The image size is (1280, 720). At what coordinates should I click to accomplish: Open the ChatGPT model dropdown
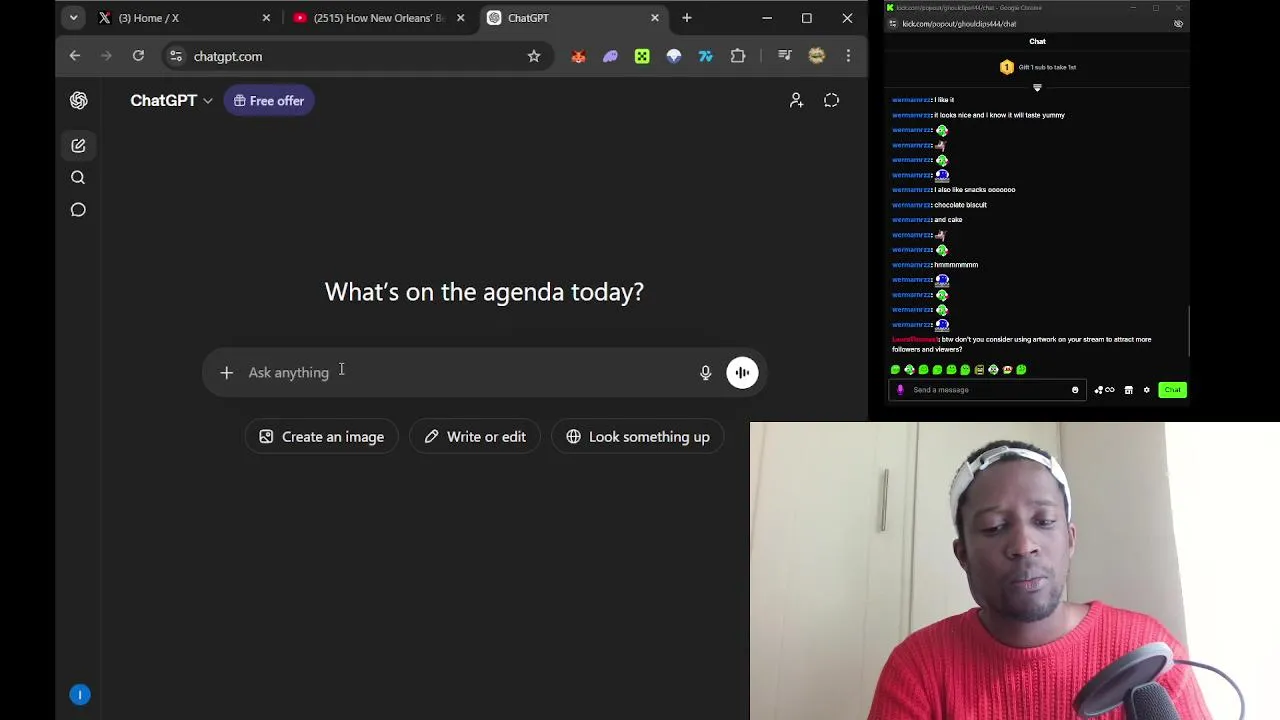pyautogui.click(x=171, y=100)
